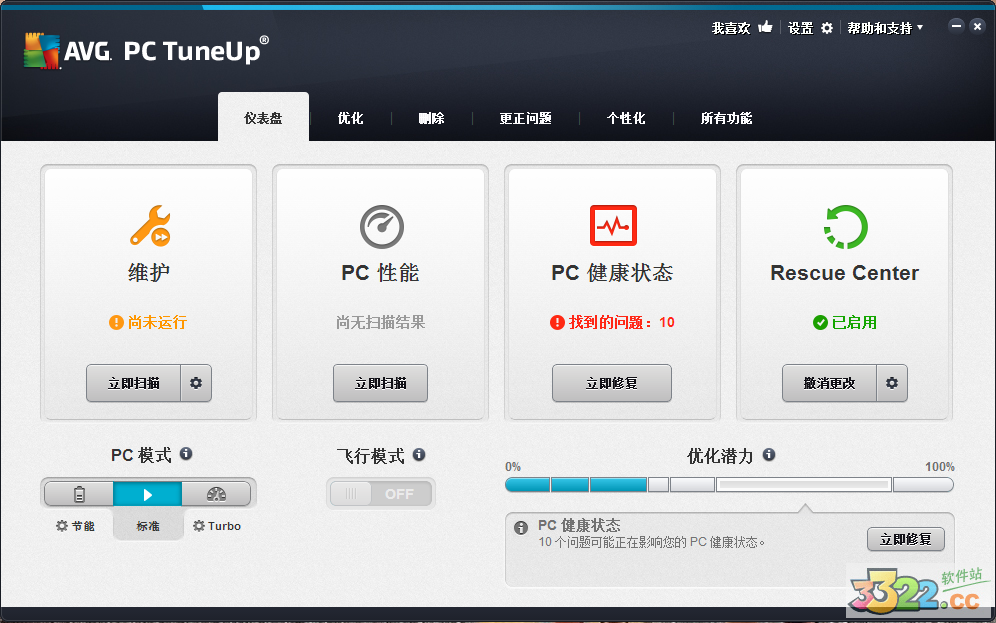This screenshot has width=996, height=623.
Task: Toggle 飞行模式 switch on
Action: click(x=380, y=493)
